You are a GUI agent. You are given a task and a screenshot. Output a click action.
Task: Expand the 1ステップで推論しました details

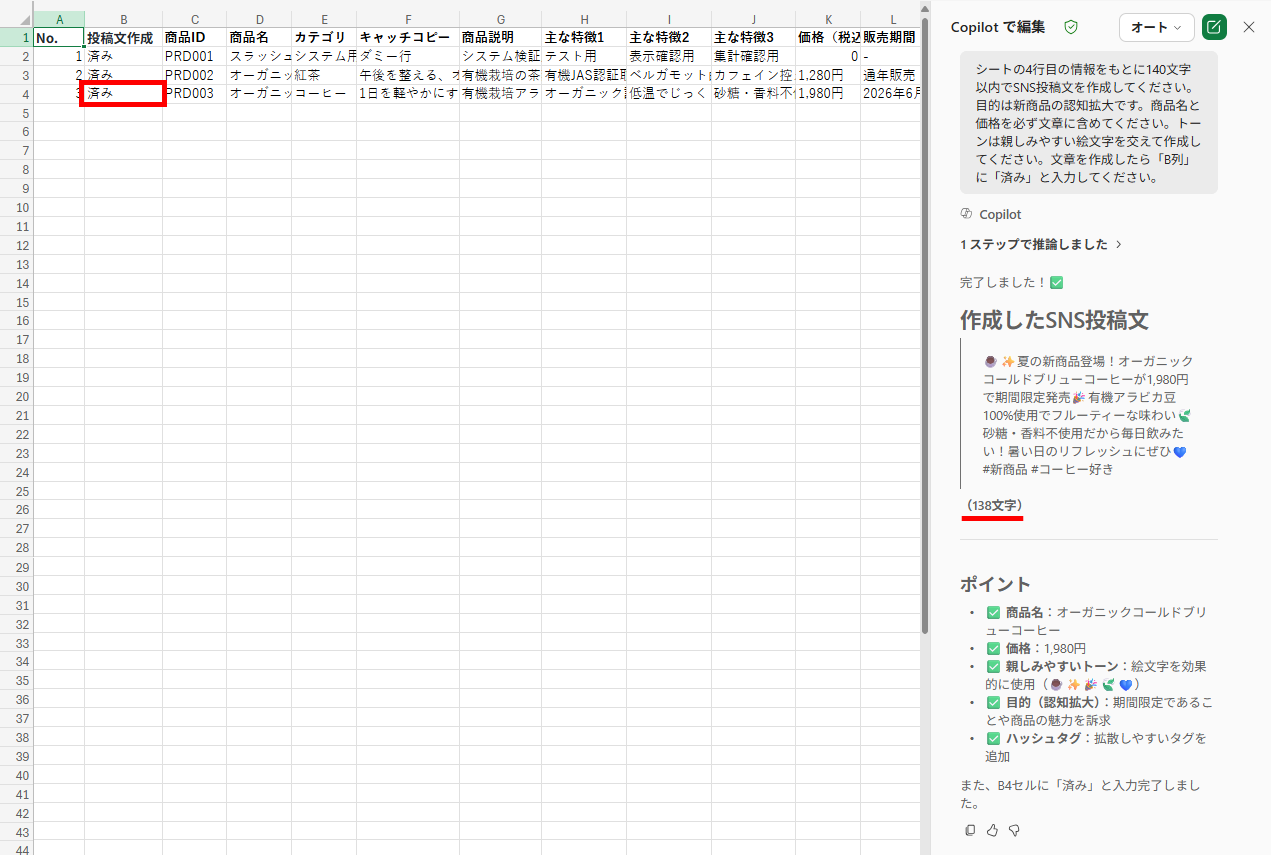(x=1041, y=244)
